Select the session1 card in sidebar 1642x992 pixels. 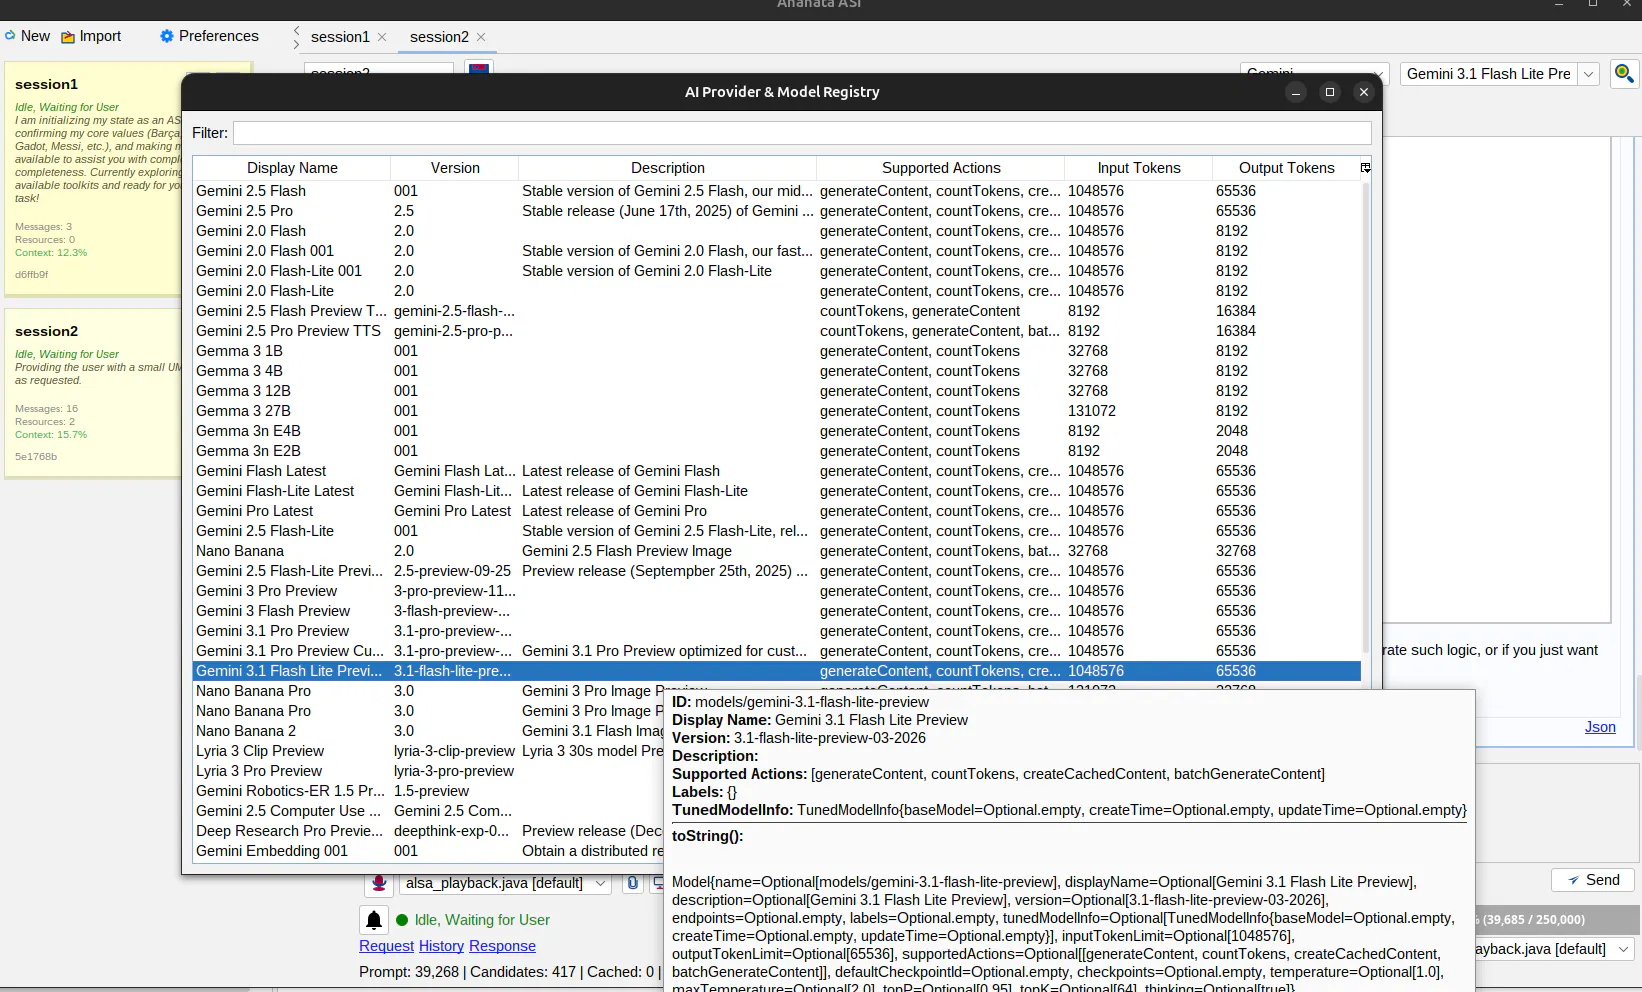coord(93,178)
